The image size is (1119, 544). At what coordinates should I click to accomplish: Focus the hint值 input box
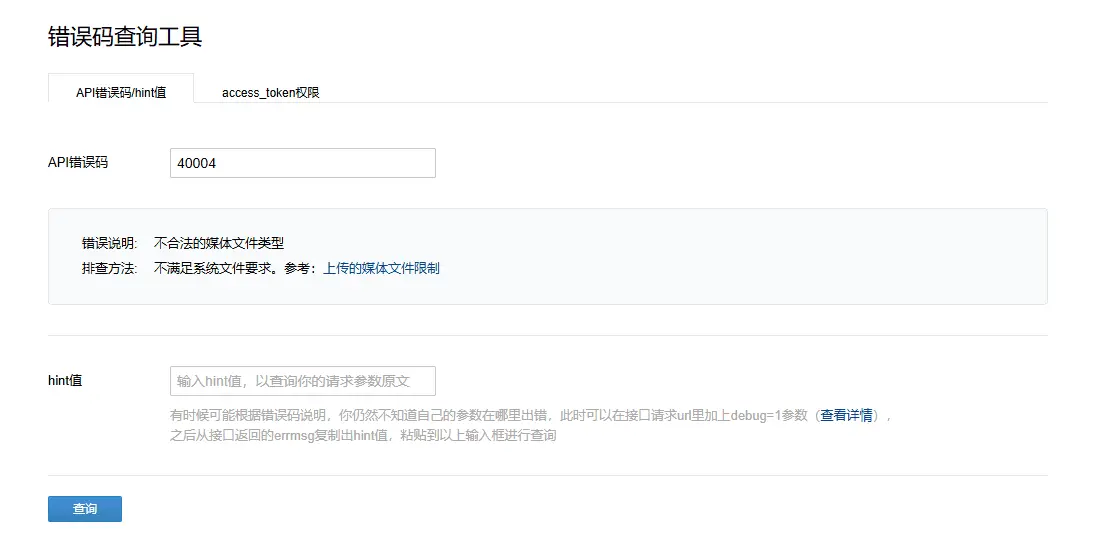[x=302, y=381]
